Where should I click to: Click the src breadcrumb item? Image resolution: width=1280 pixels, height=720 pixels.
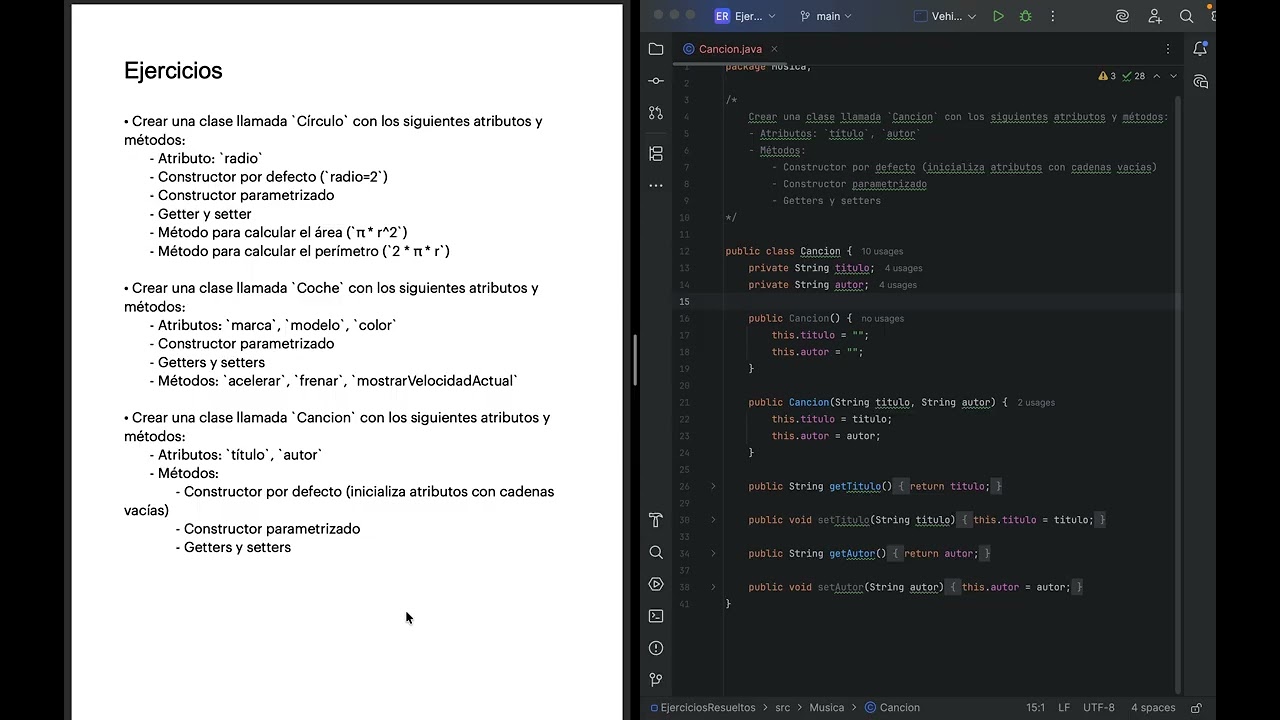(782, 708)
